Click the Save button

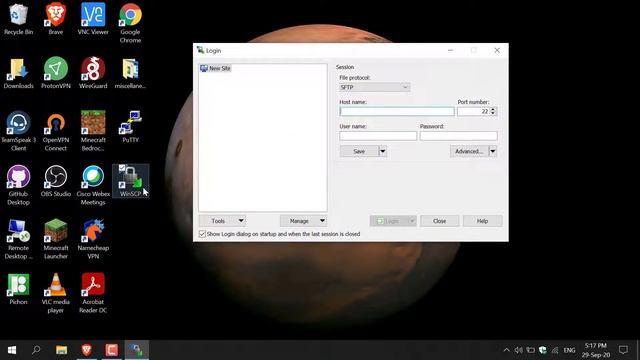tap(359, 151)
